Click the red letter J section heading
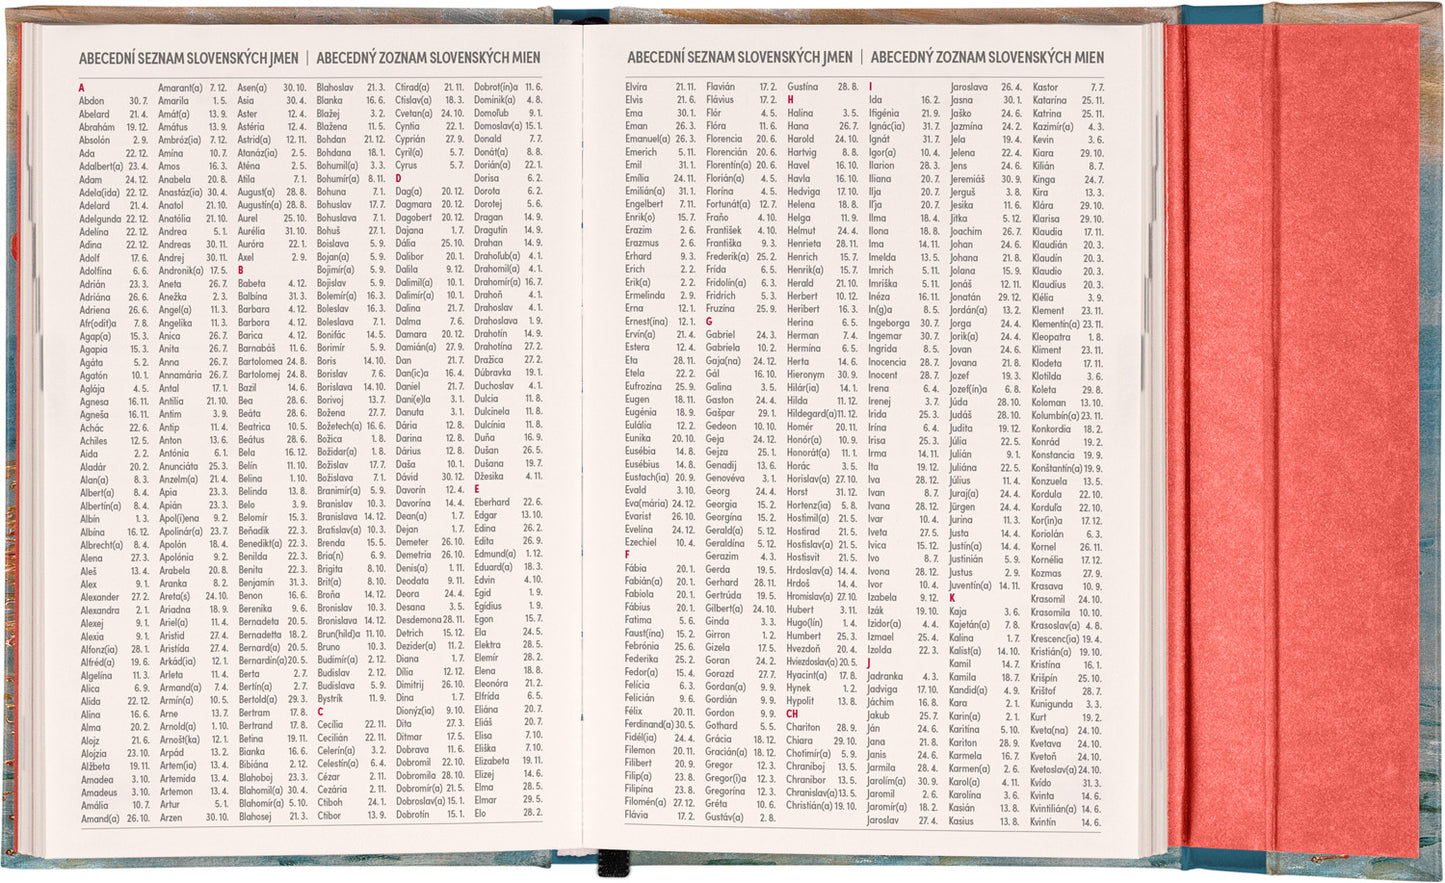1445x883 pixels. pyautogui.click(x=869, y=663)
